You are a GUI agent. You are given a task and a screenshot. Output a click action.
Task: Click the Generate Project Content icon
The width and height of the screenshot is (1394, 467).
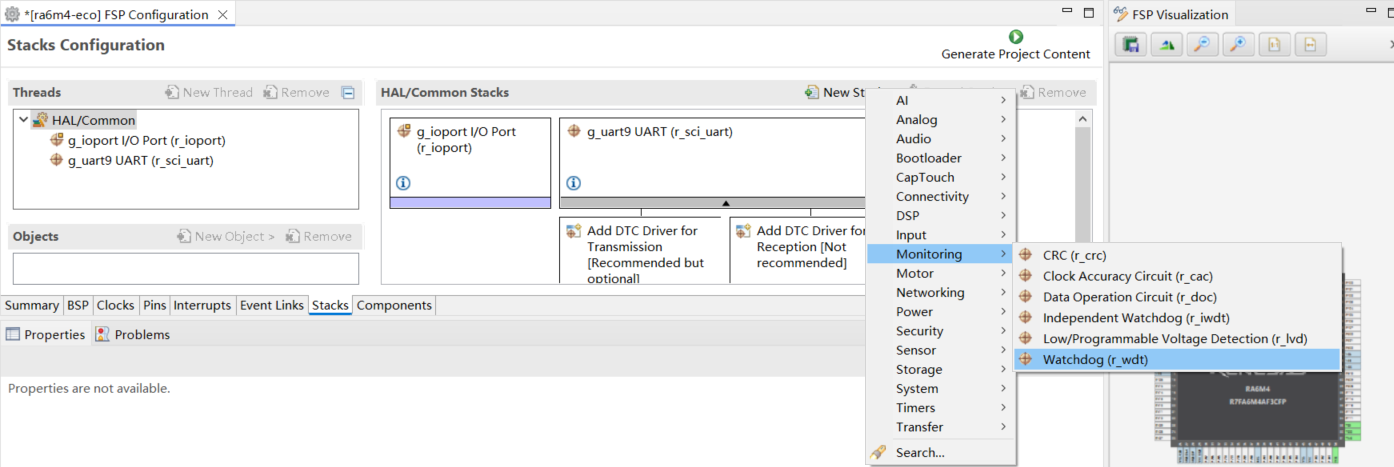[1015, 37]
